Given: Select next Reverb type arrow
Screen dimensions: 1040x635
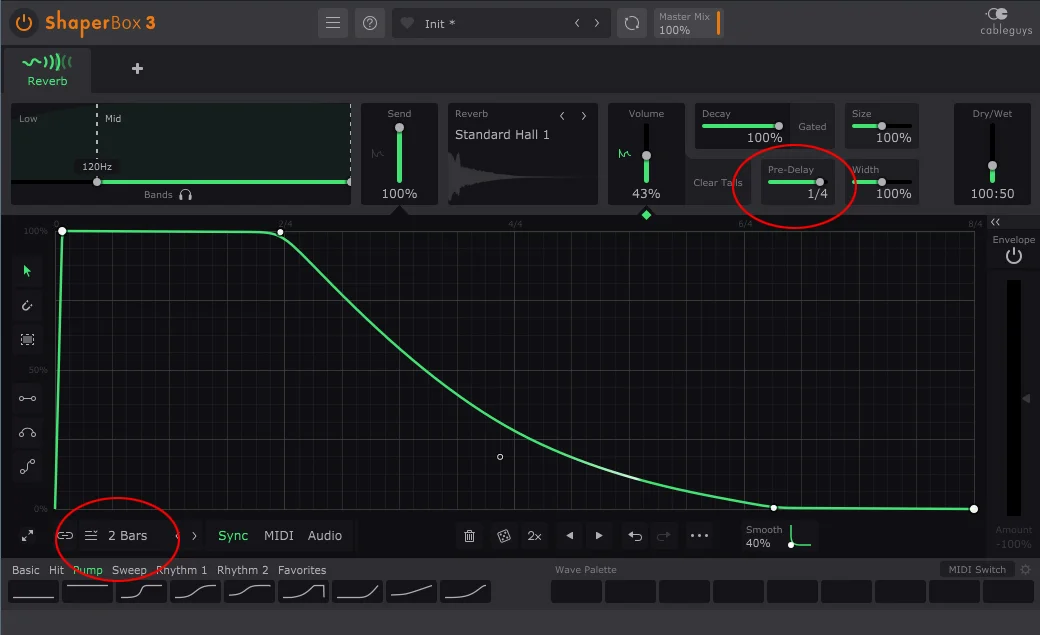Looking at the screenshot, I should [x=584, y=115].
